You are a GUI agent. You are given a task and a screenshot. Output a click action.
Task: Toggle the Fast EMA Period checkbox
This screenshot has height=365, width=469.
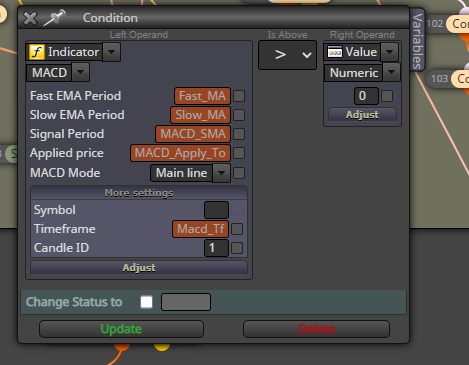(x=239, y=96)
